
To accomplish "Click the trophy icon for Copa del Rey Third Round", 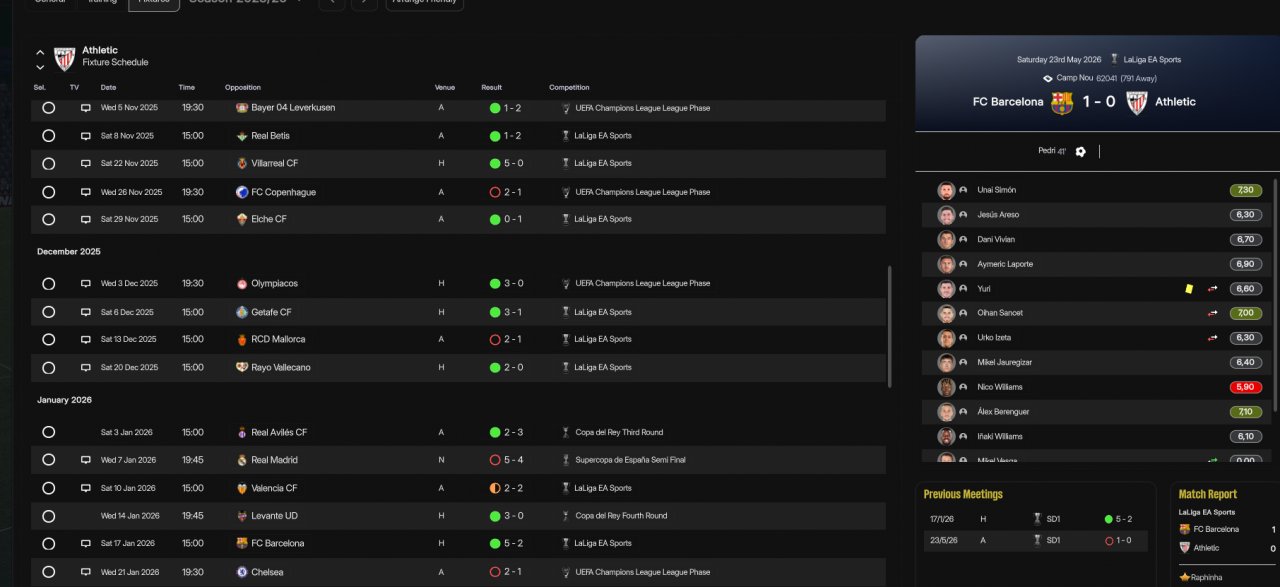I will click(566, 432).
